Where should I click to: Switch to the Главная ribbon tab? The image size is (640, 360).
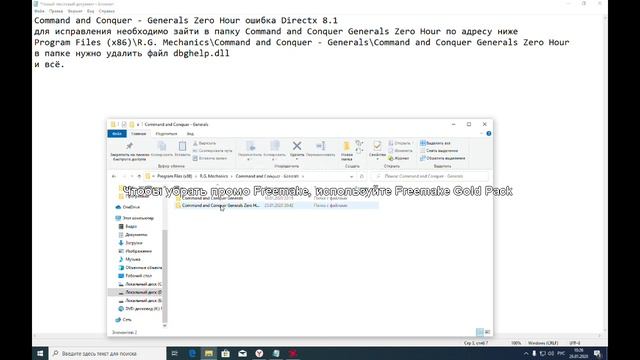(x=138, y=134)
